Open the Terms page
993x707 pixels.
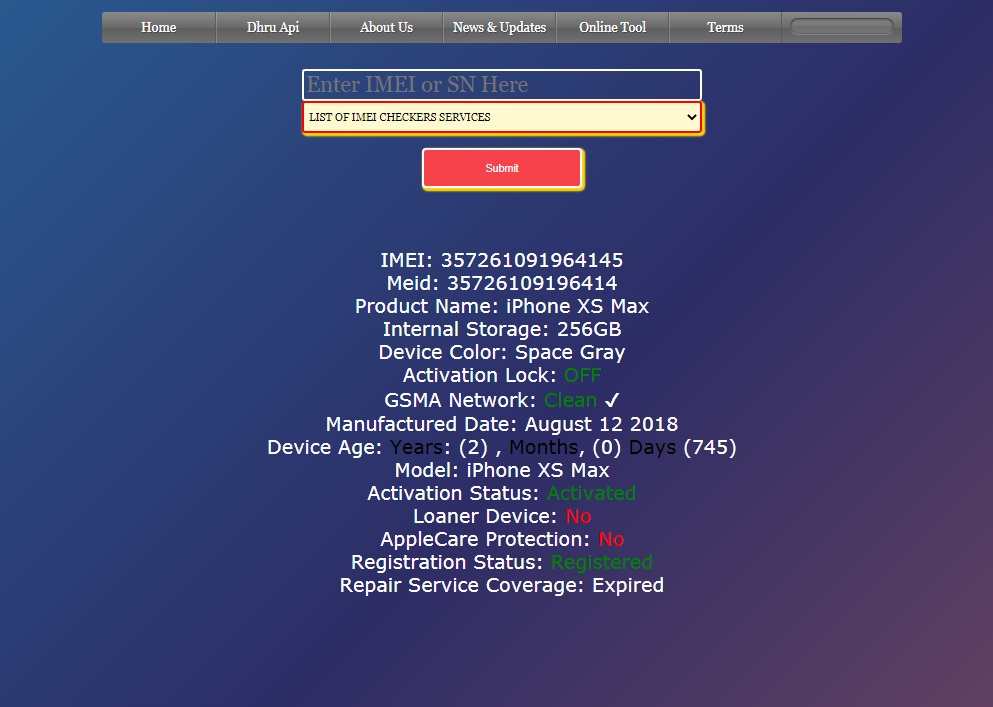point(725,27)
